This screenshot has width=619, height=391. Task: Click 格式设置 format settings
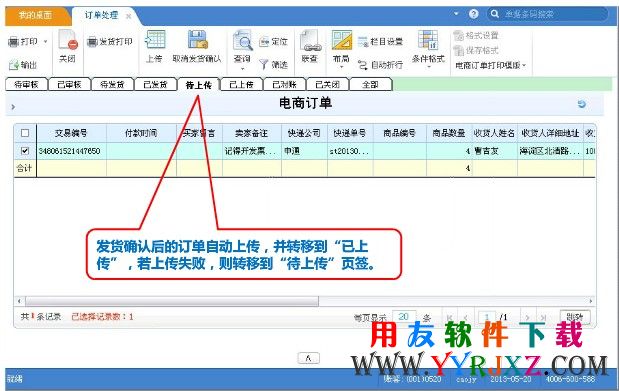tap(476, 36)
